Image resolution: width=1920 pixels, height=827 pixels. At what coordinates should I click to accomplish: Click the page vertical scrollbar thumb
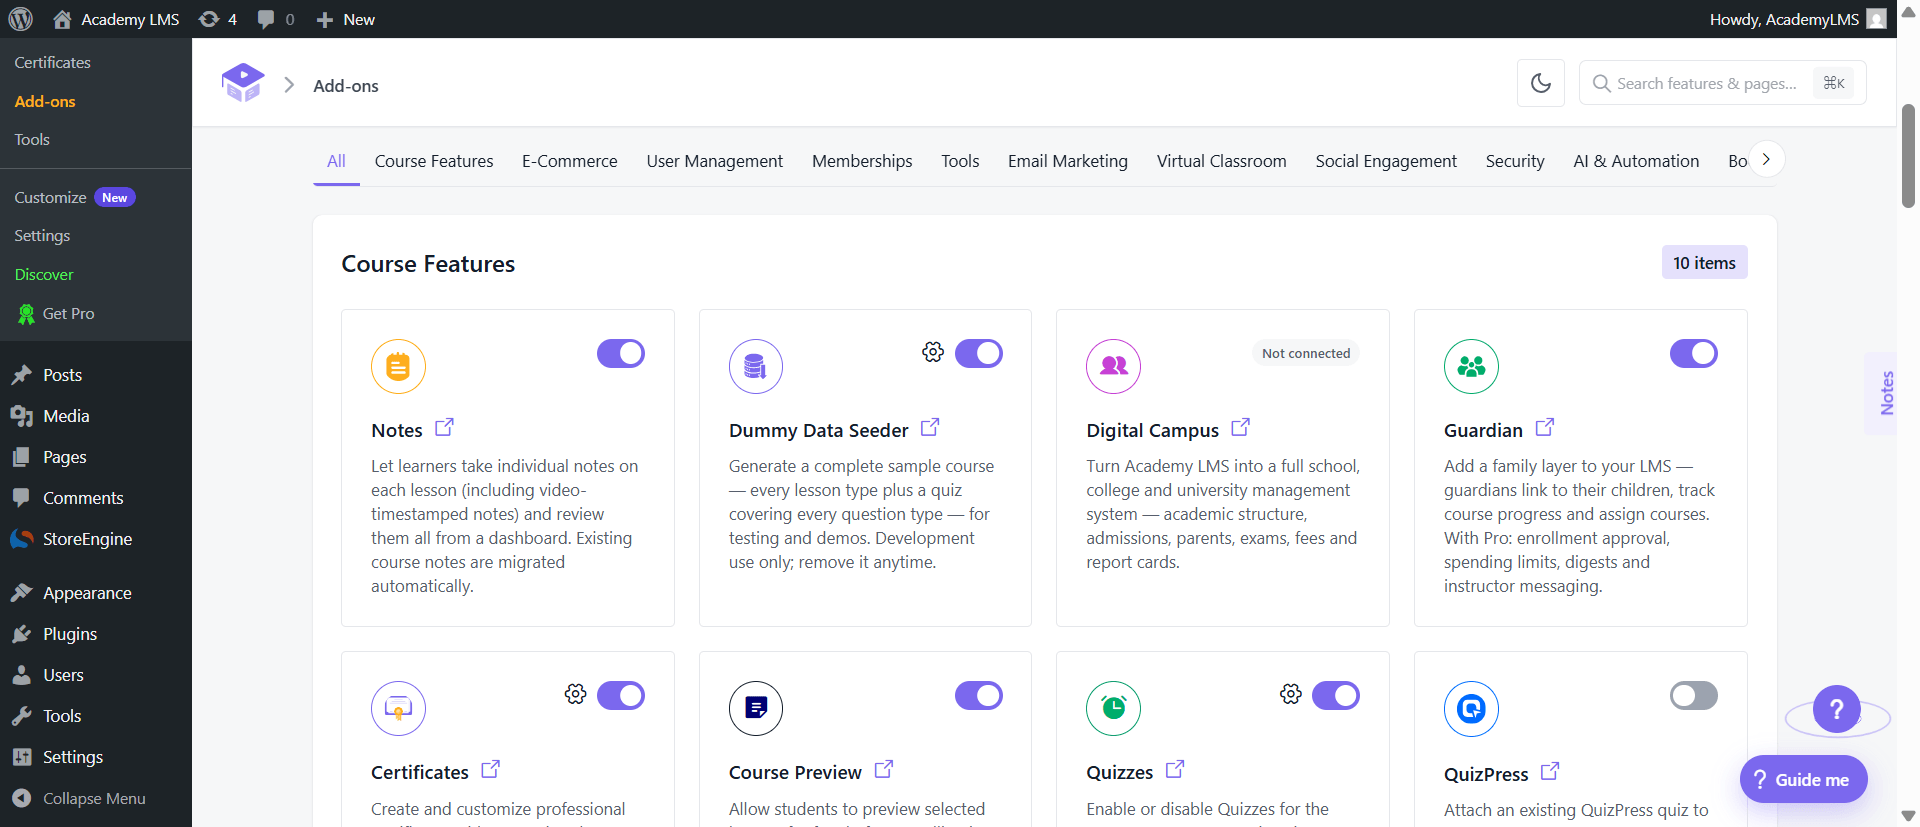(x=1908, y=155)
